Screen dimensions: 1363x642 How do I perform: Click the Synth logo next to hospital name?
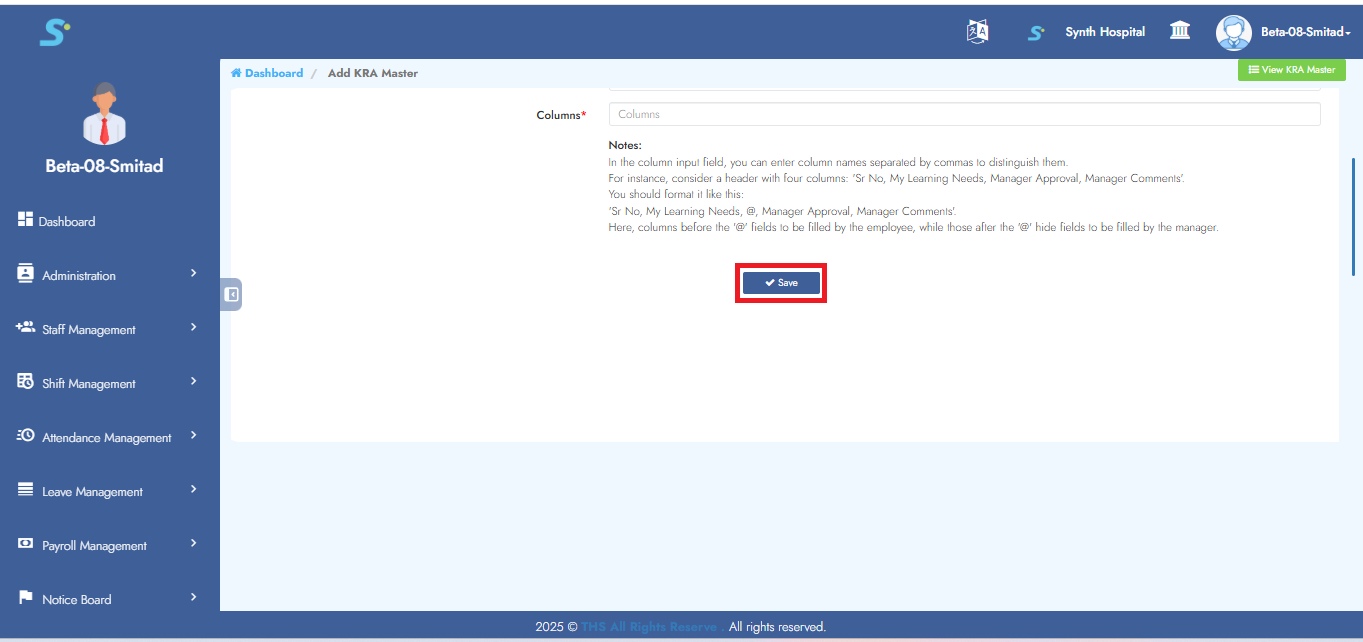coord(1035,31)
